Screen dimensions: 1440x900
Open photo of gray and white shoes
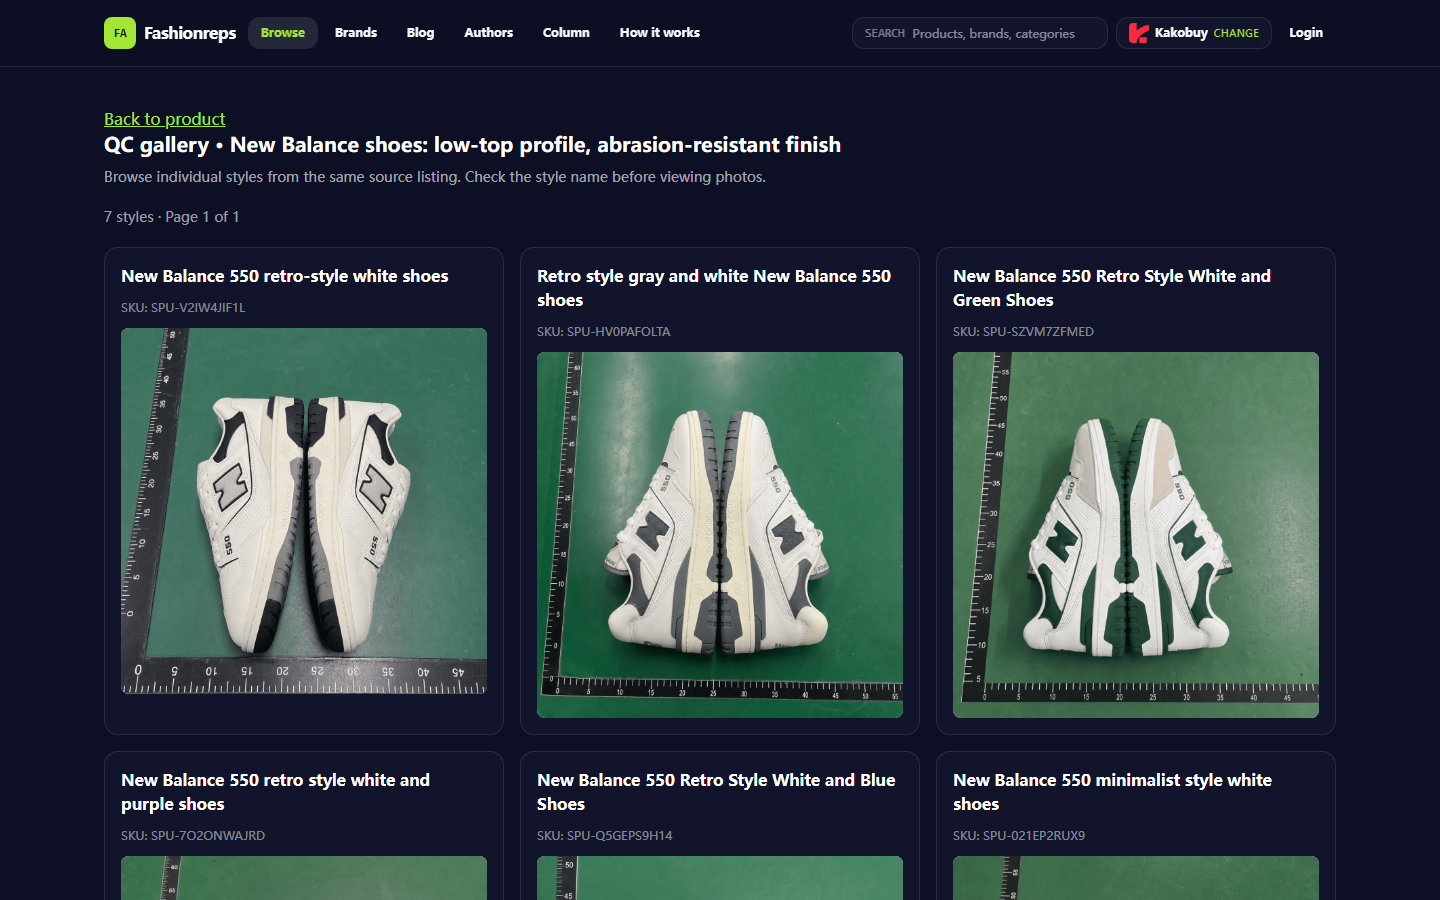pyautogui.click(x=720, y=535)
